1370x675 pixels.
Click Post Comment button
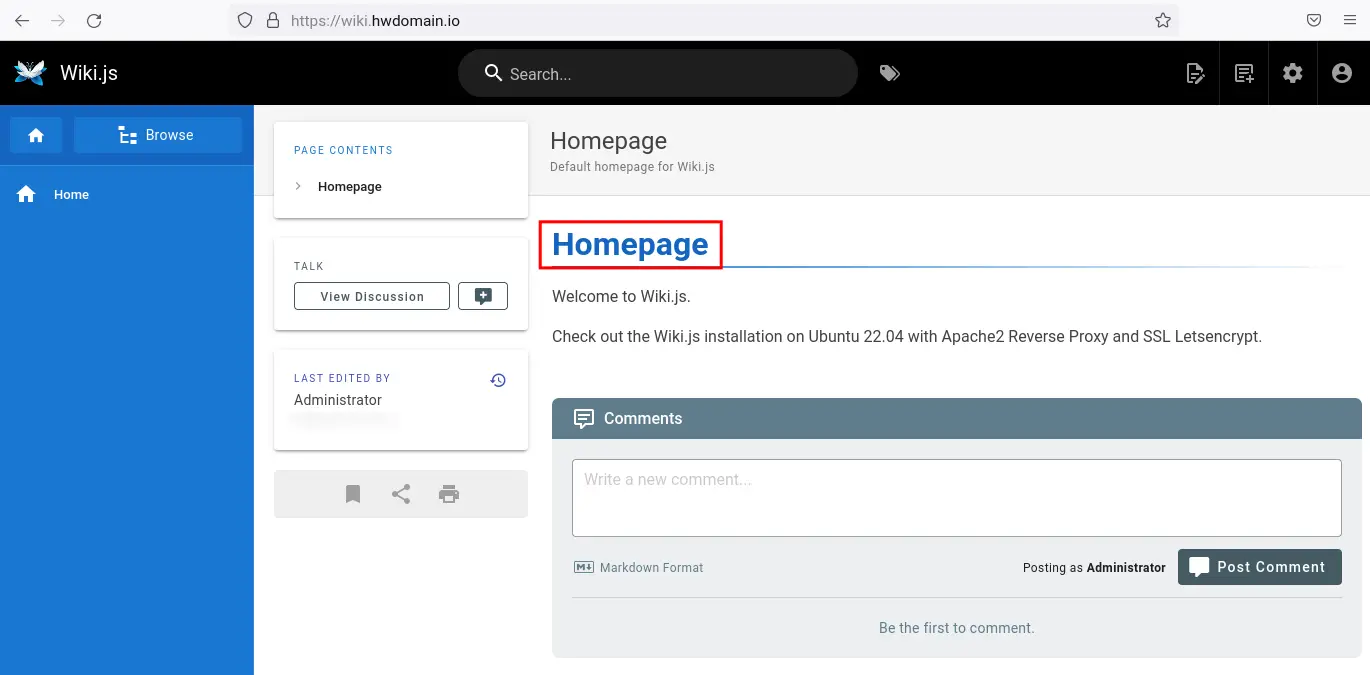tap(1259, 567)
